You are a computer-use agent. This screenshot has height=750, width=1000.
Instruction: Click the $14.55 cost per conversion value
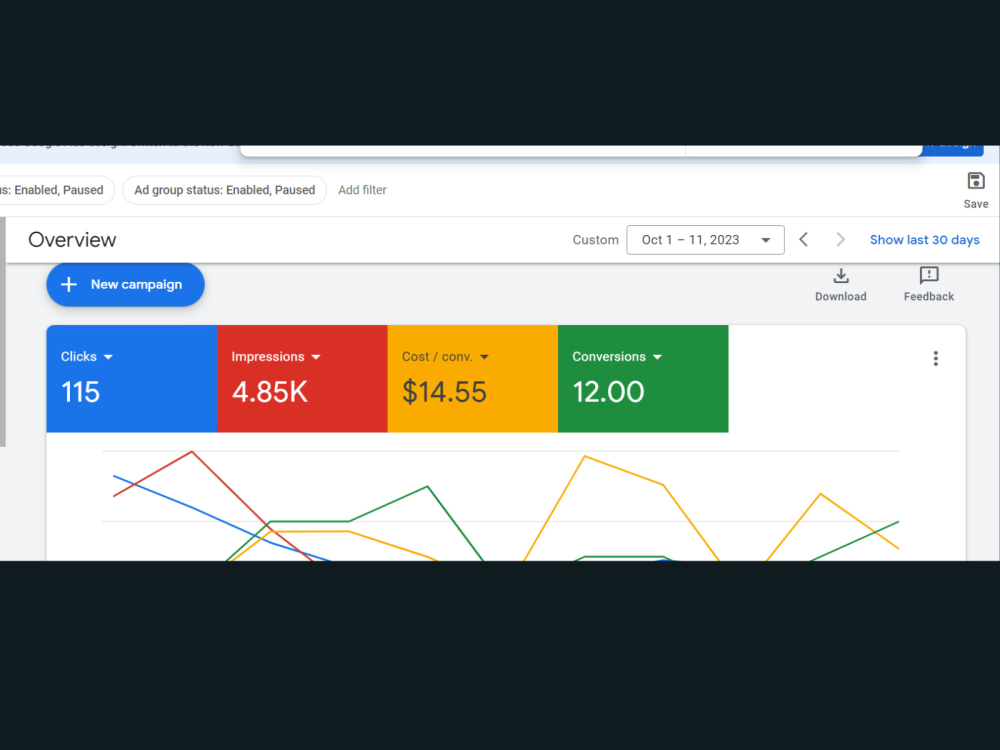445,392
